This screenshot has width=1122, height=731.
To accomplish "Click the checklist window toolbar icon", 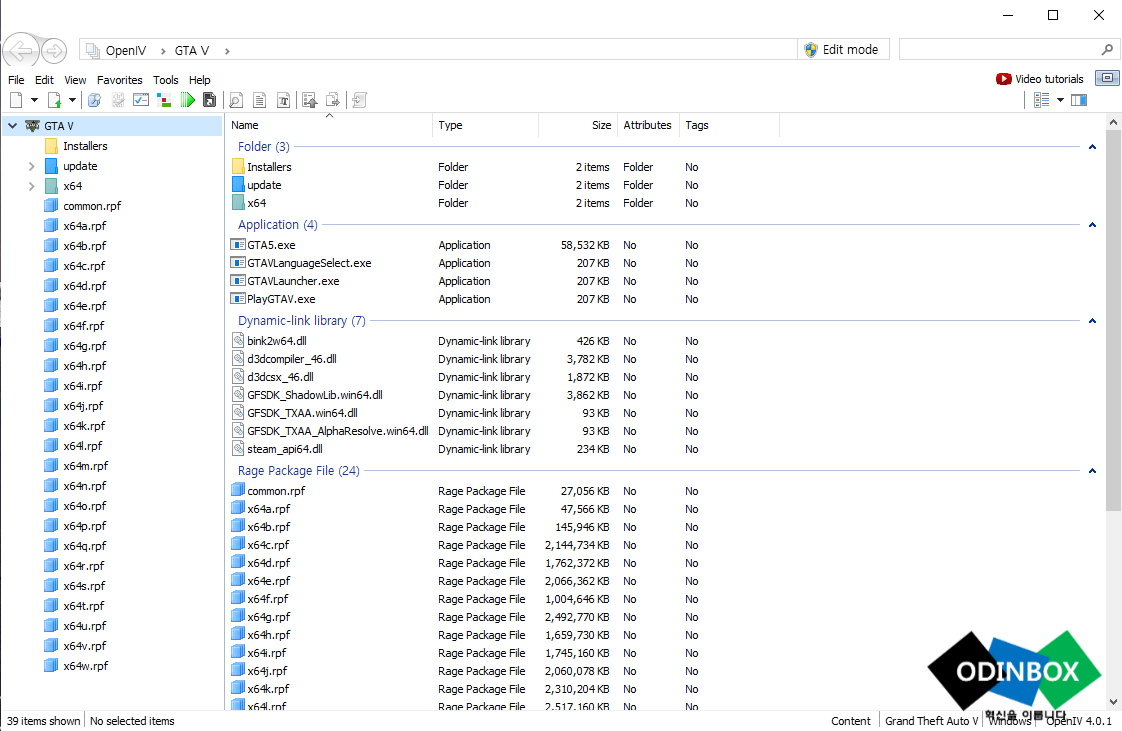I will [141, 100].
